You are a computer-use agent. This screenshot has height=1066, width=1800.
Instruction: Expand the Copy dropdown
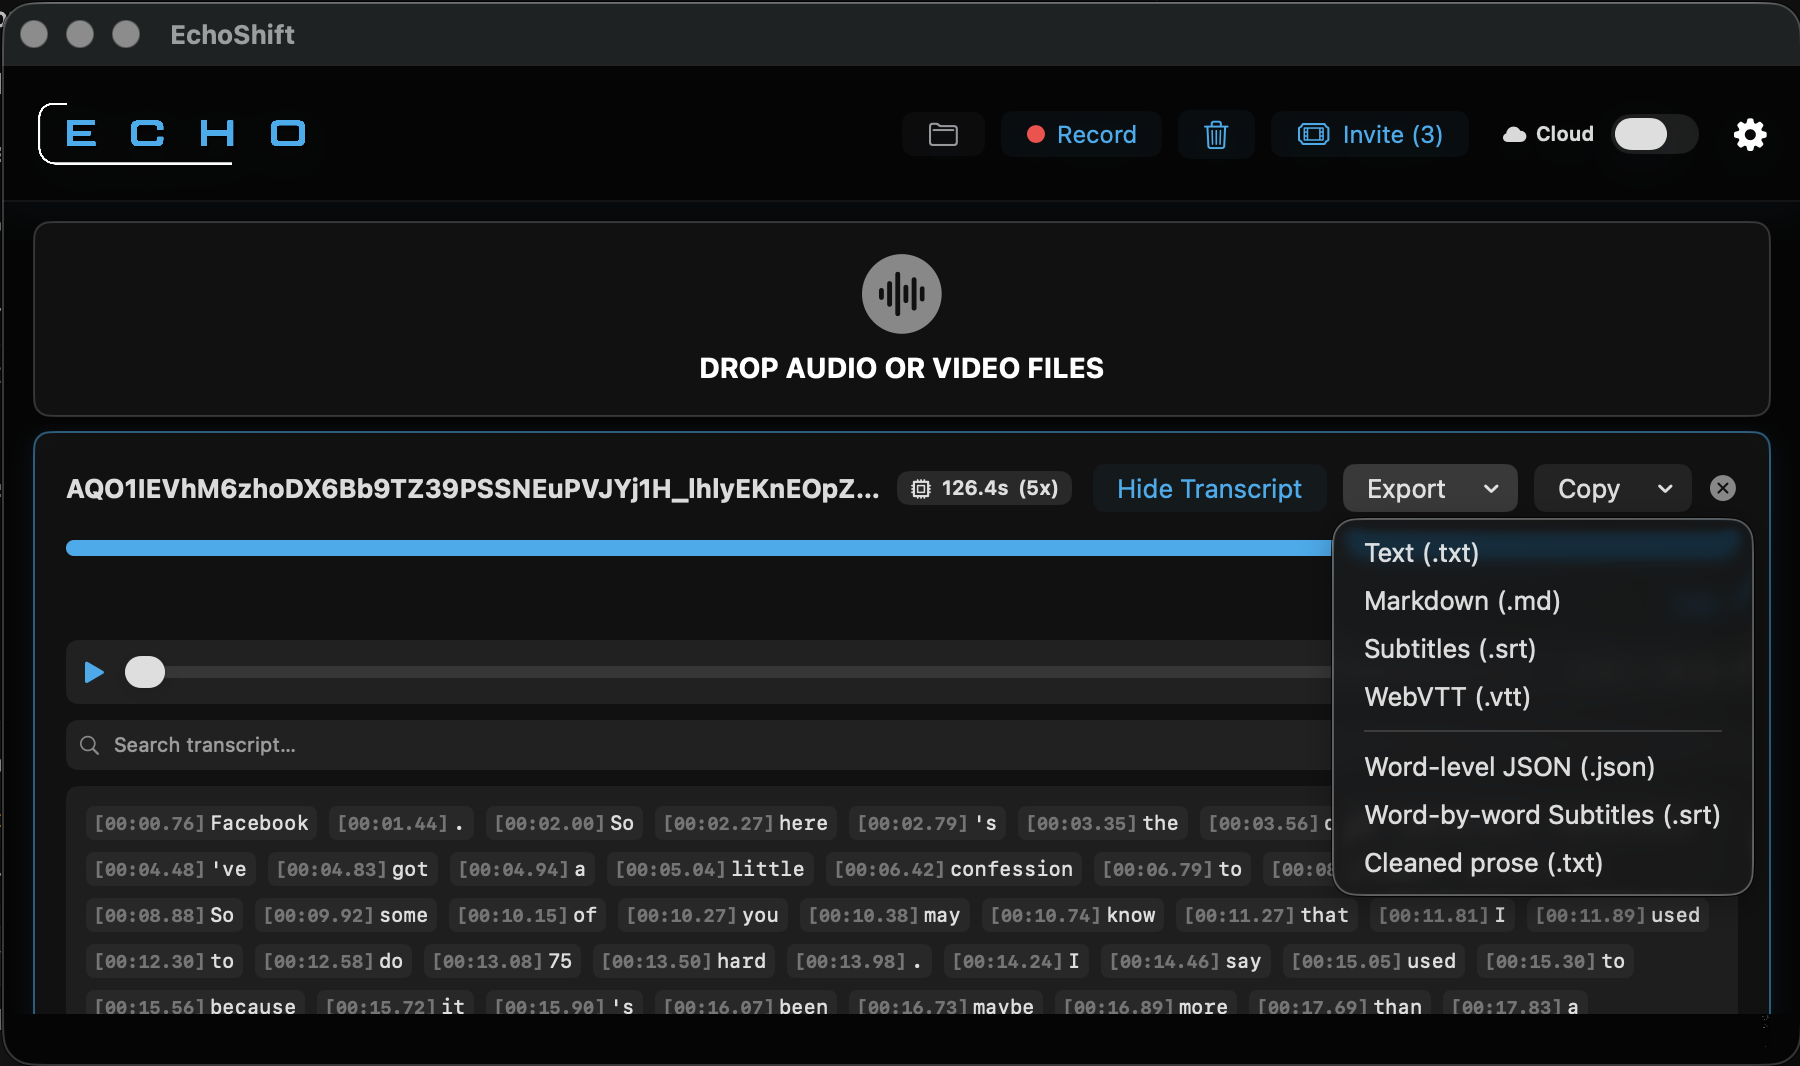1613,488
